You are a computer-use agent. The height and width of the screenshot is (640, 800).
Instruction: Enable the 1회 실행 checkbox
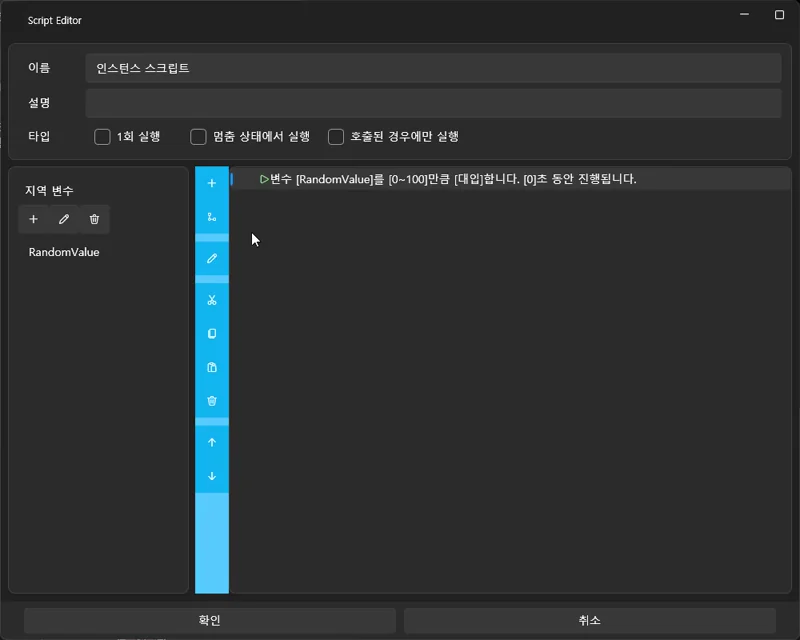(102, 136)
